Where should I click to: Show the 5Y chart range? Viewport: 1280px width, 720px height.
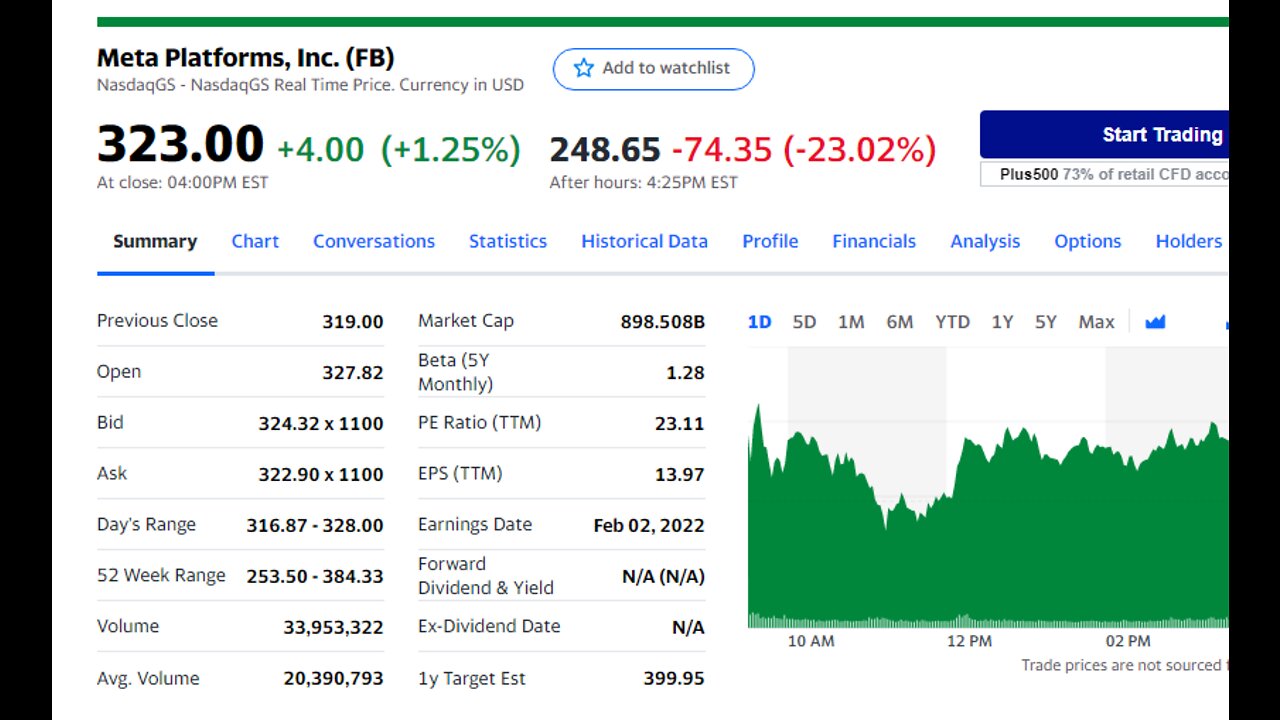click(1046, 322)
